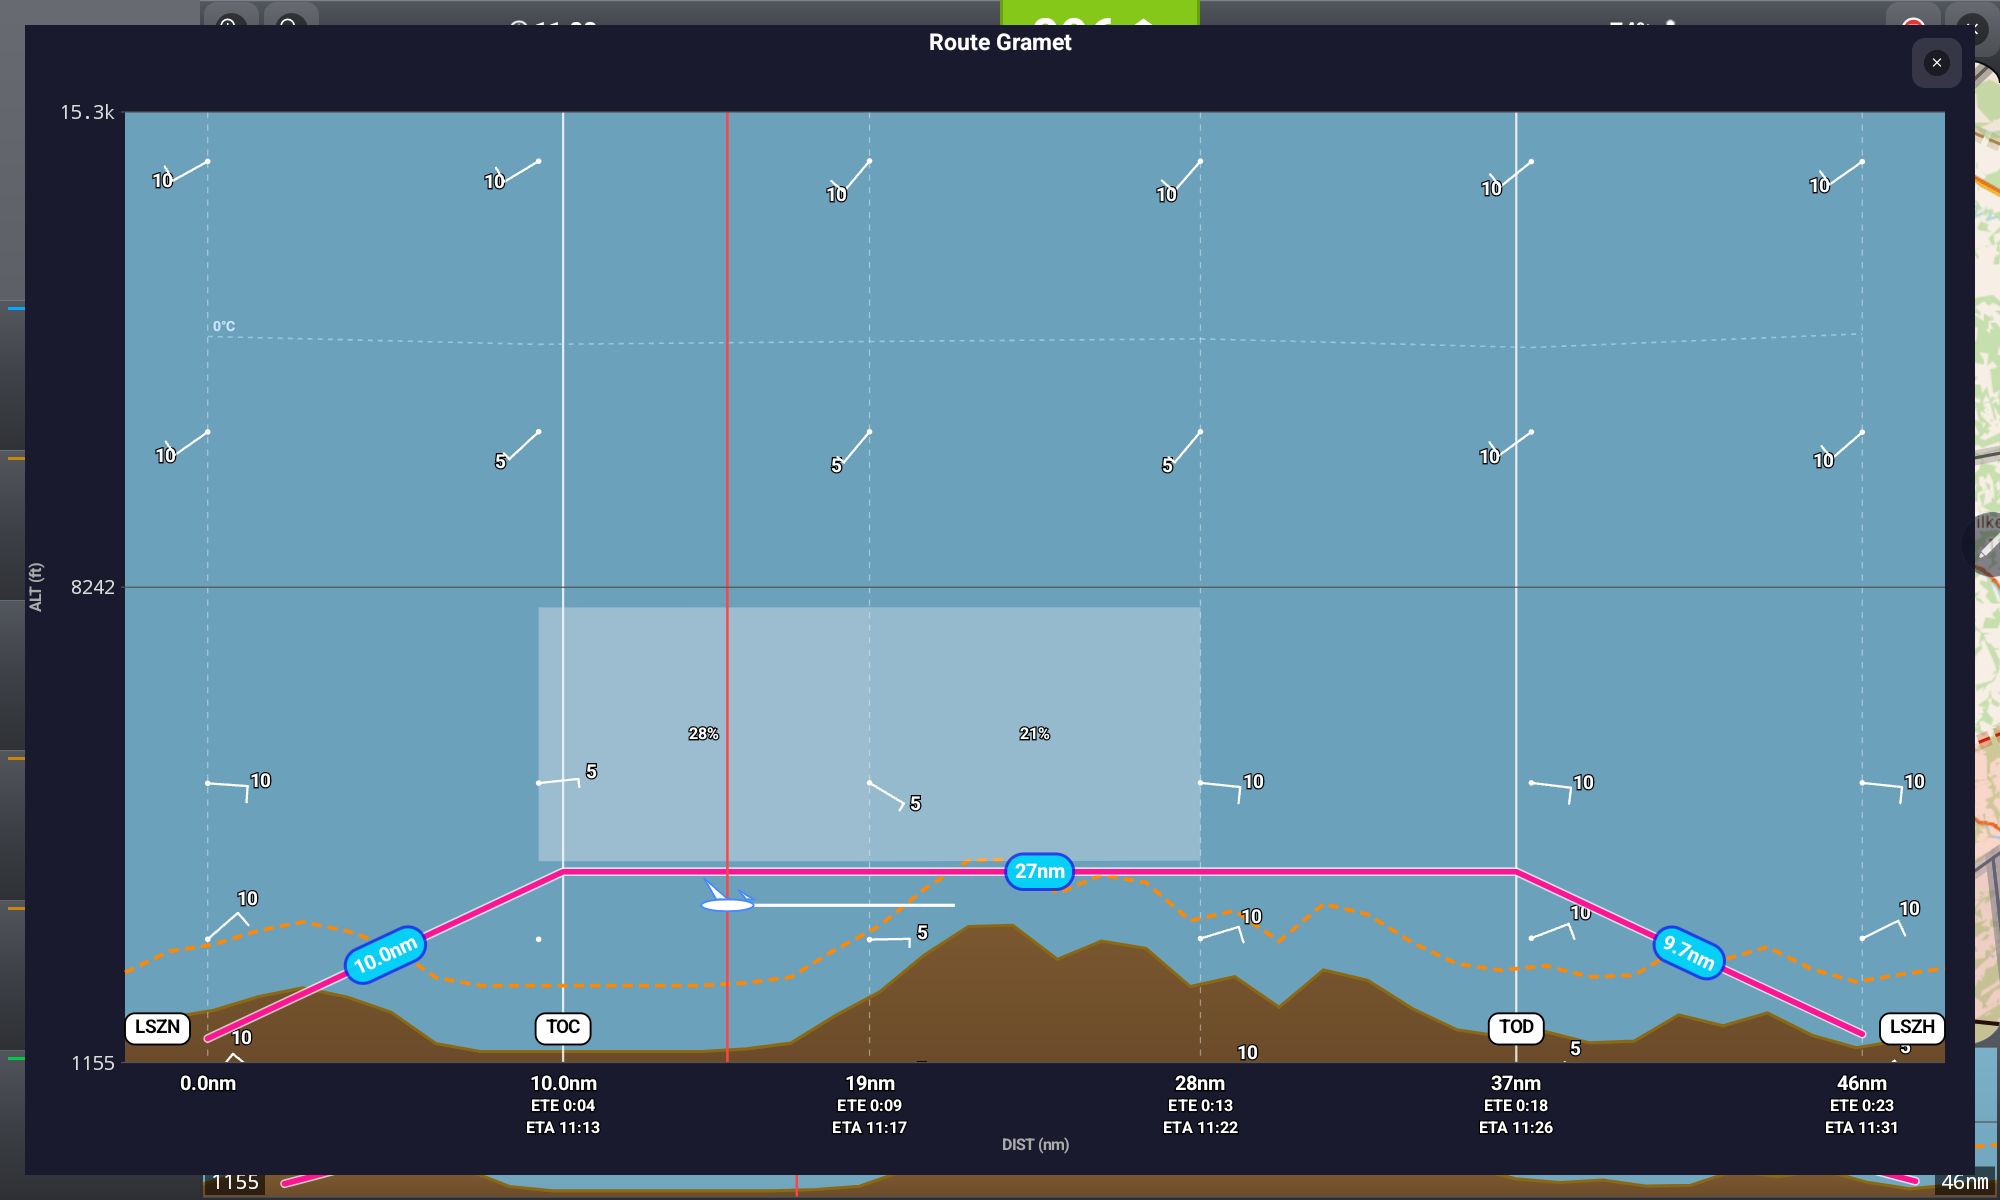This screenshot has width=2000, height=1200.
Task: Tap the 9.7nm descent leg badge
Action: [x=1689, y=953]
